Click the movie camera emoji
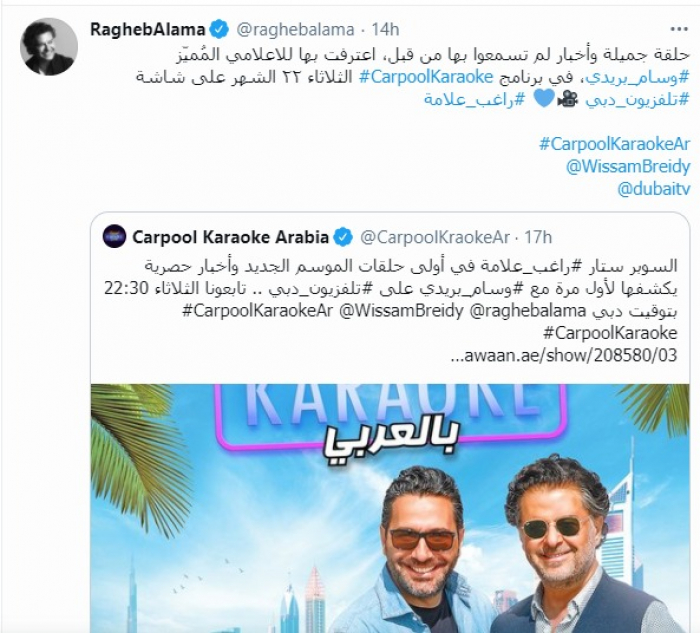 (x=567, y=99)
